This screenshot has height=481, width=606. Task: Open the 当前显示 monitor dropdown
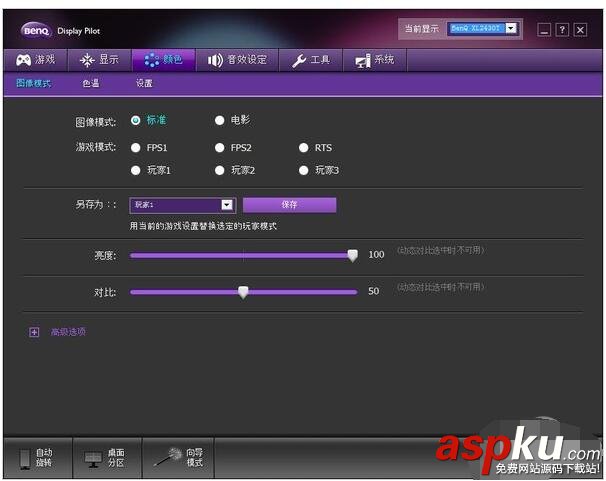pos(482,29)
